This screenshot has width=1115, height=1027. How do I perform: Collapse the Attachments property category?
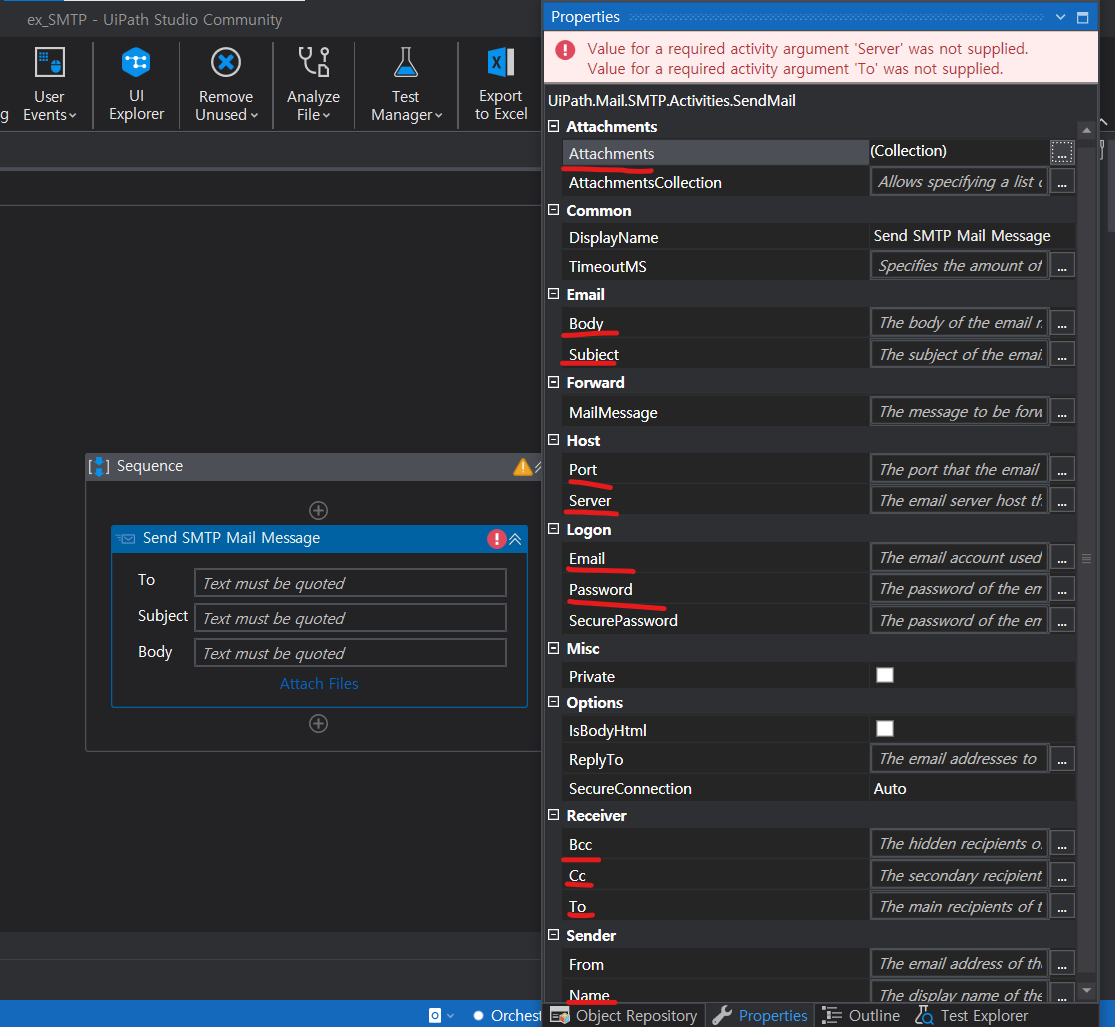554,126
